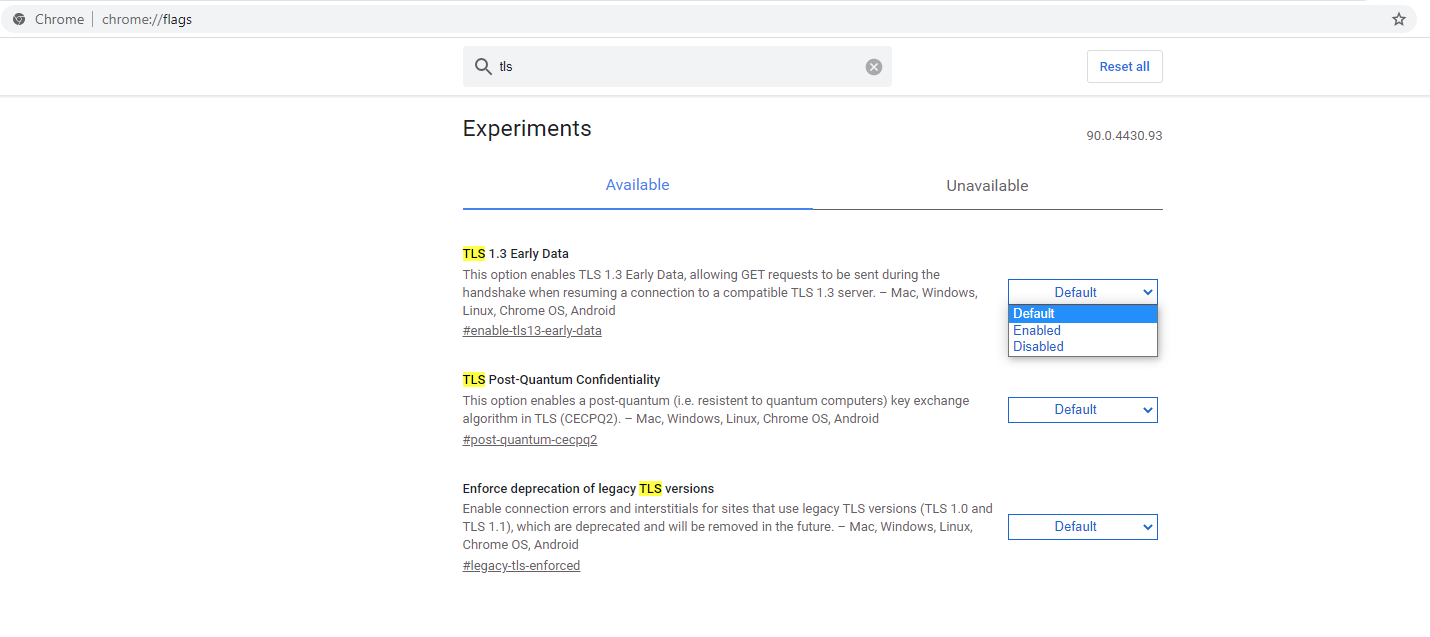The image size is (1430, 637).
Task: Click the Chrome label in the address bar
Action: tap(59, 19)
